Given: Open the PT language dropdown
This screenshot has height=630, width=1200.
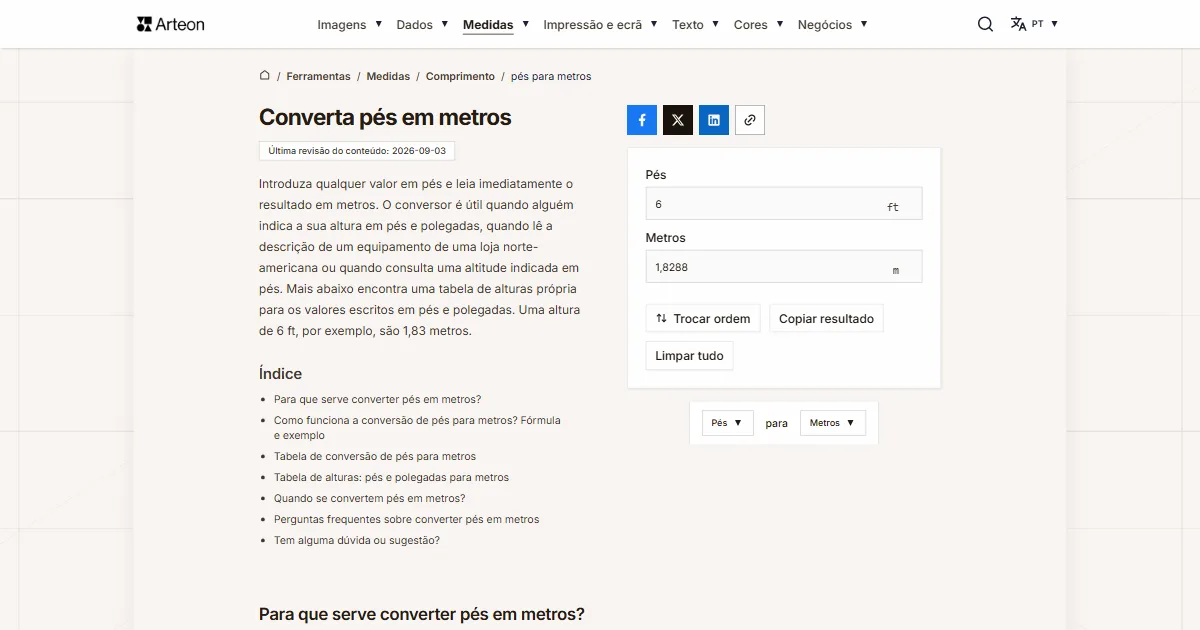Looking at the screenshot, I should 1045,24.
